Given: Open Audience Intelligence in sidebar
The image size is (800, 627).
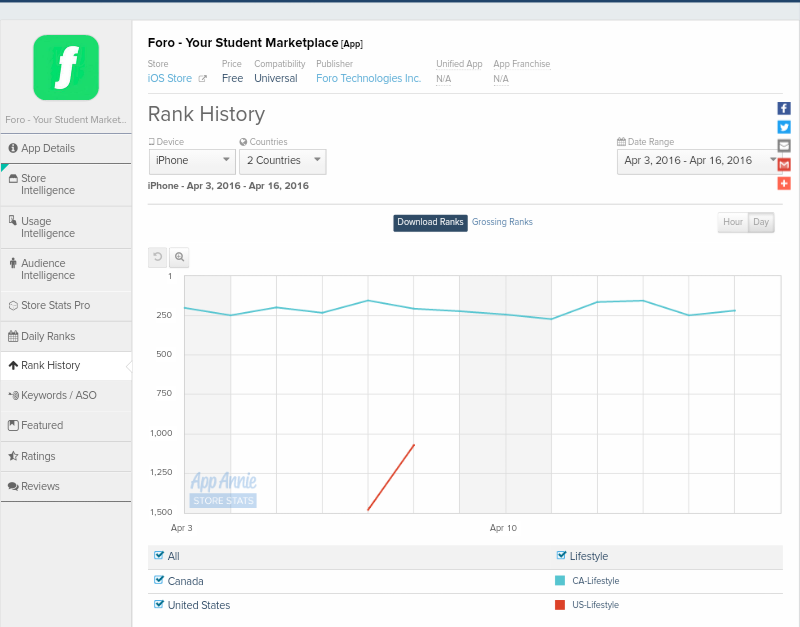Looking at the screenshot, I should 66,269.
